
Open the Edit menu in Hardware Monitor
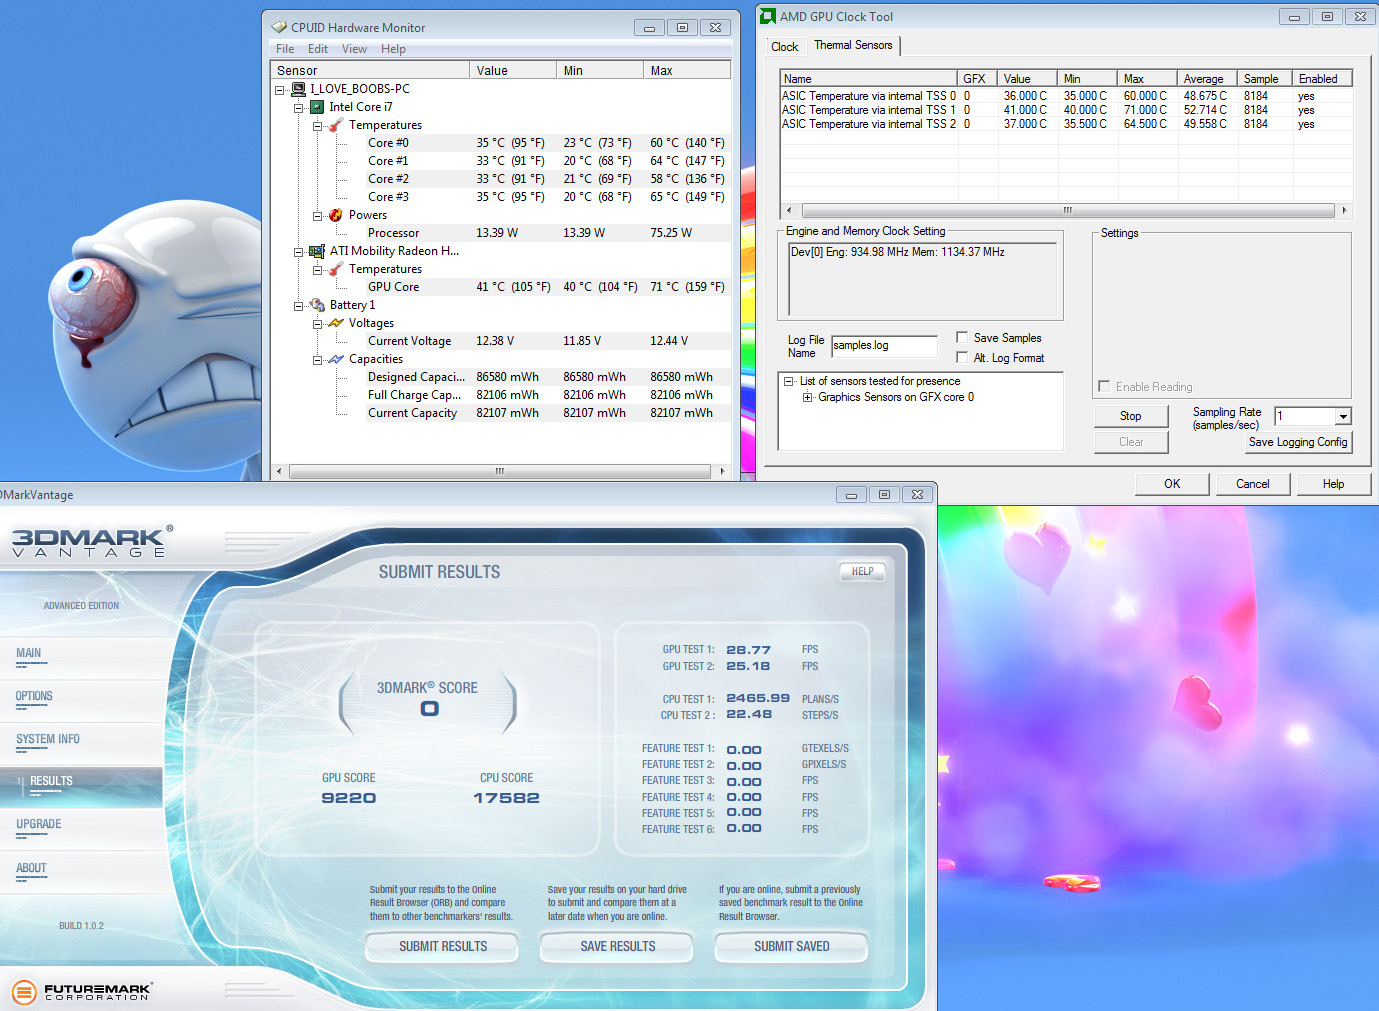[318, 49]
